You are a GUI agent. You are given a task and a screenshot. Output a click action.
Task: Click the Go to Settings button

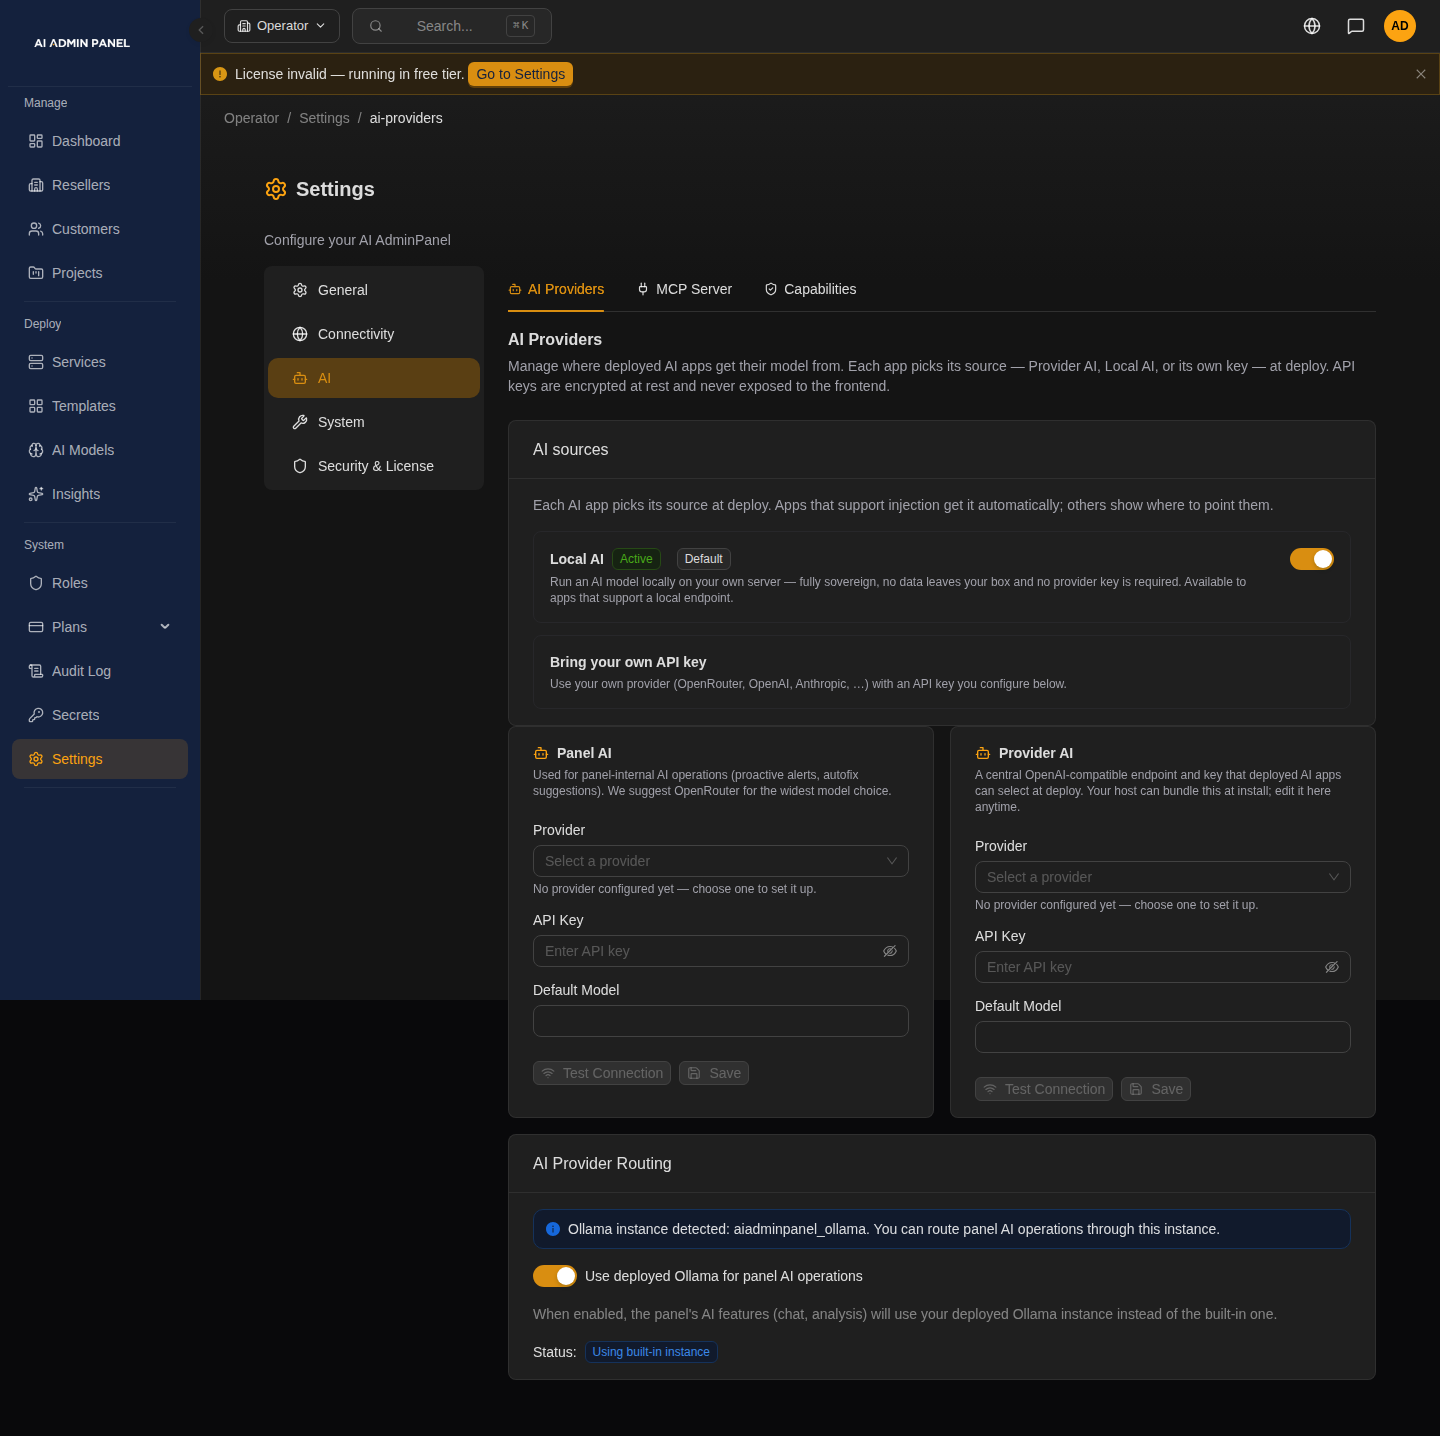(520, 74)
